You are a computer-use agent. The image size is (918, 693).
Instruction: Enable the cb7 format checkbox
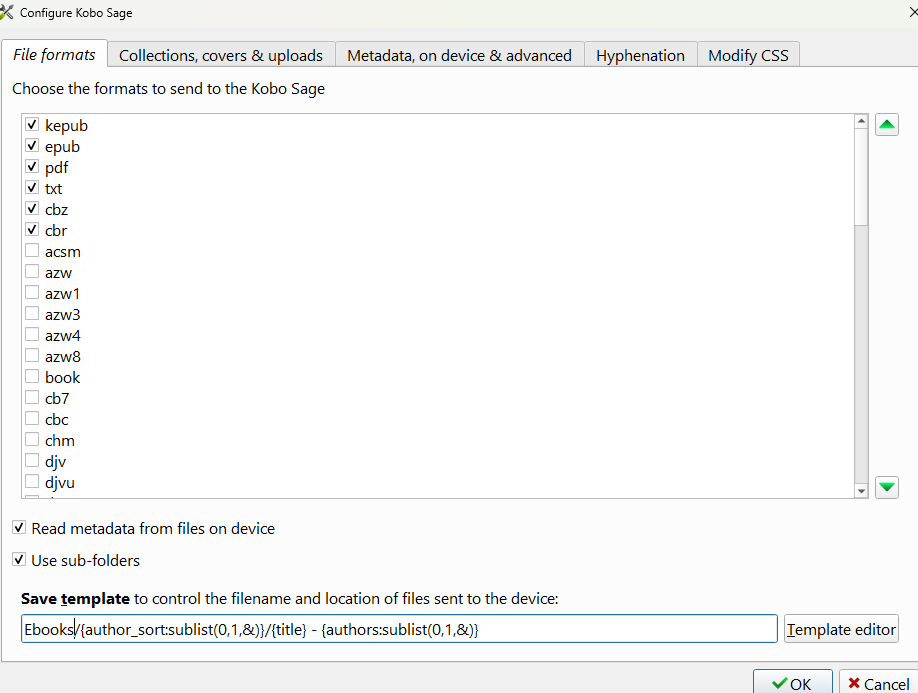(32, 398)
